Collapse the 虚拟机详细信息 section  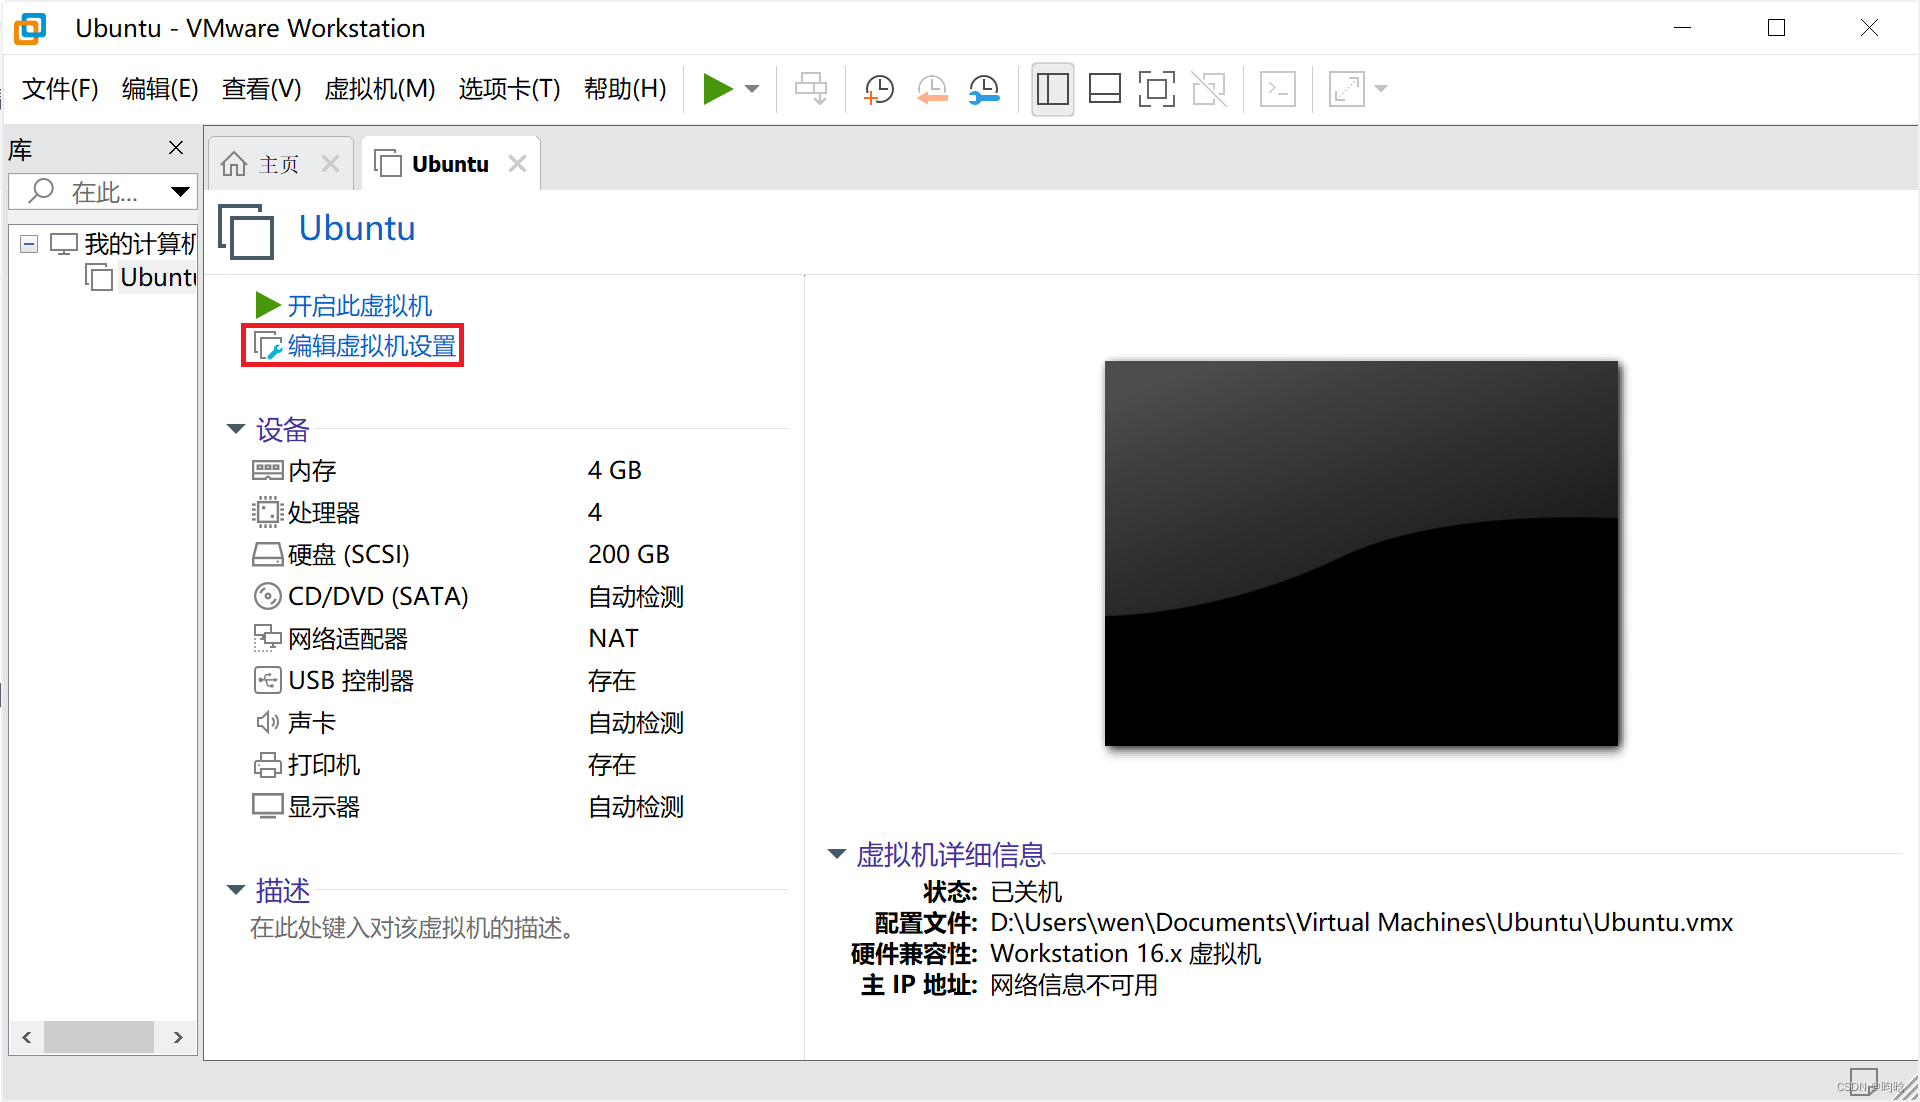[x=836, y=854]
